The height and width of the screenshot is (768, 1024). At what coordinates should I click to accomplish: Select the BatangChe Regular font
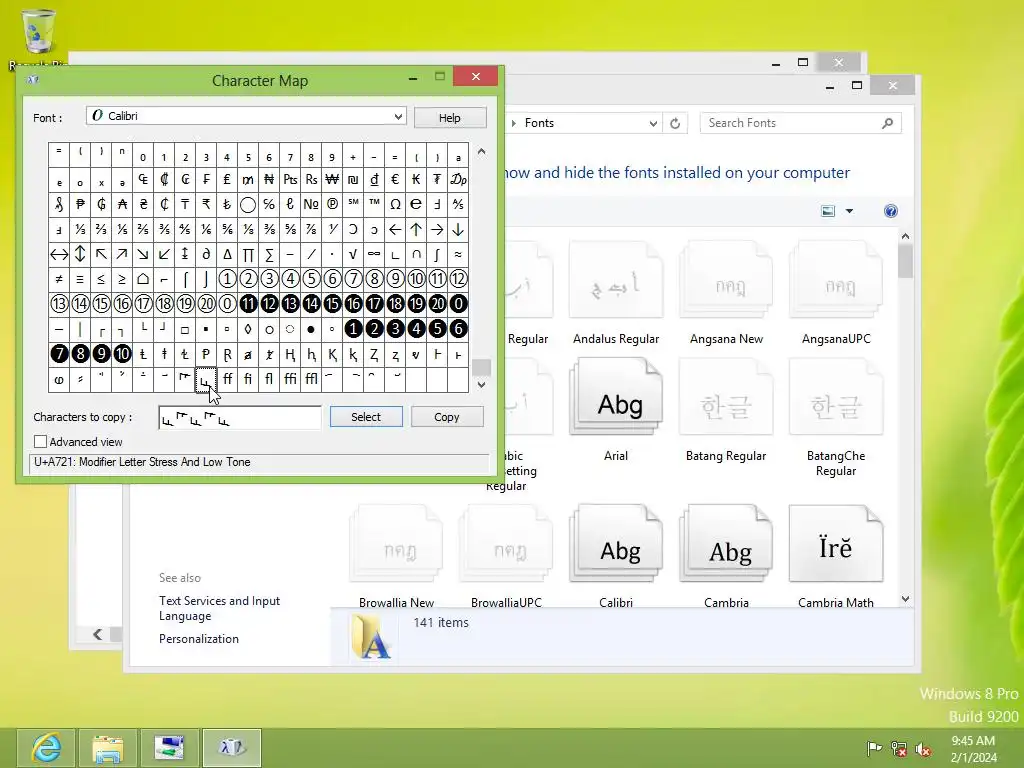pos(836,418)
